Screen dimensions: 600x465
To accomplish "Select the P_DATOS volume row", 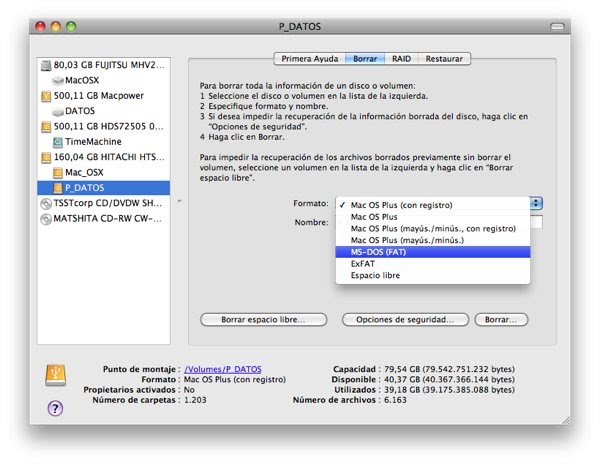I will coord(104,188).
